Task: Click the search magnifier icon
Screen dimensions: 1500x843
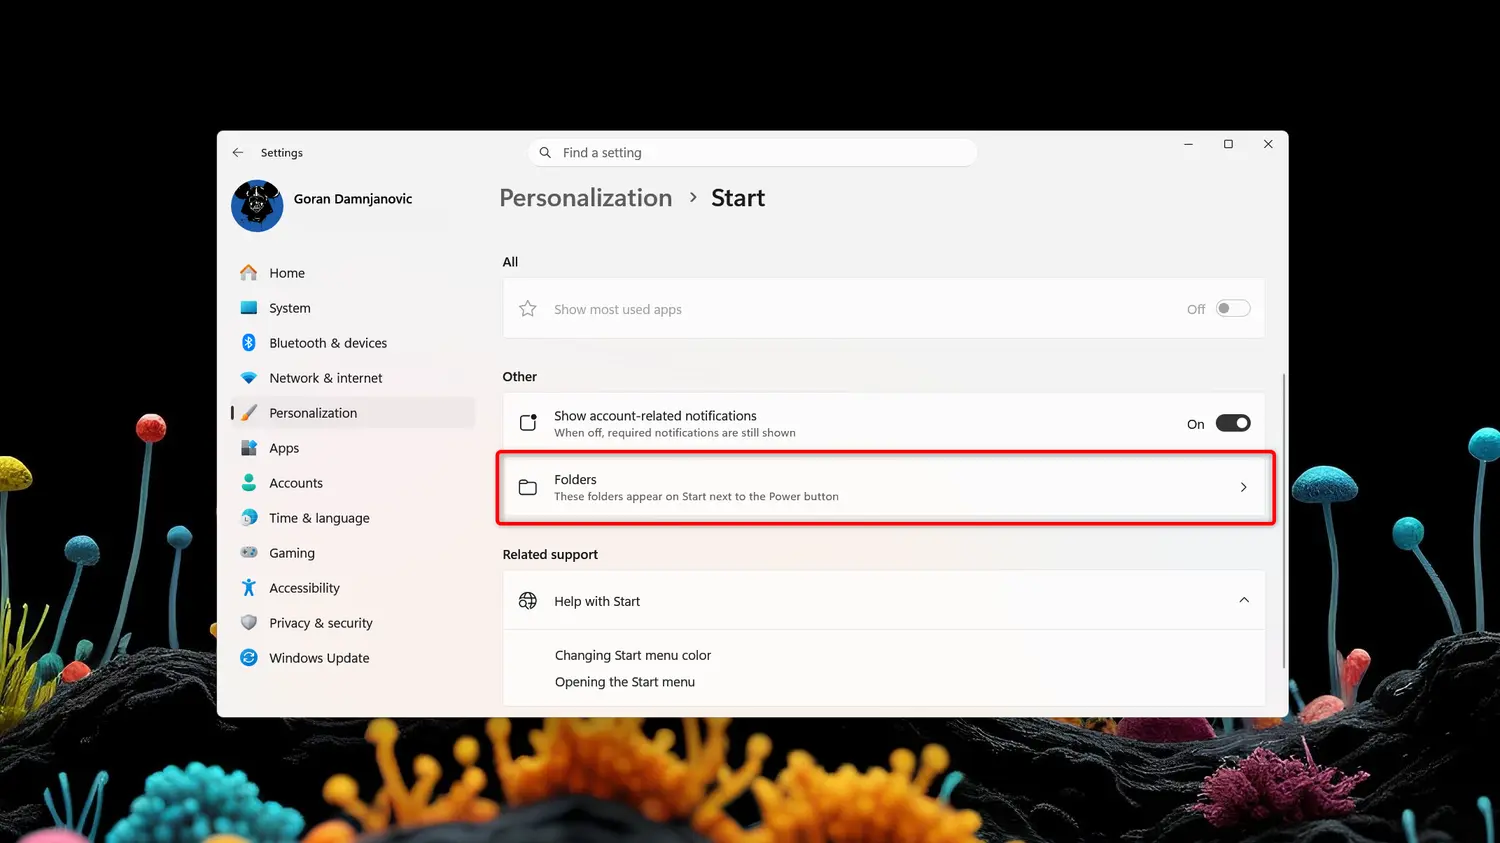Action: (x=545, y=153)
